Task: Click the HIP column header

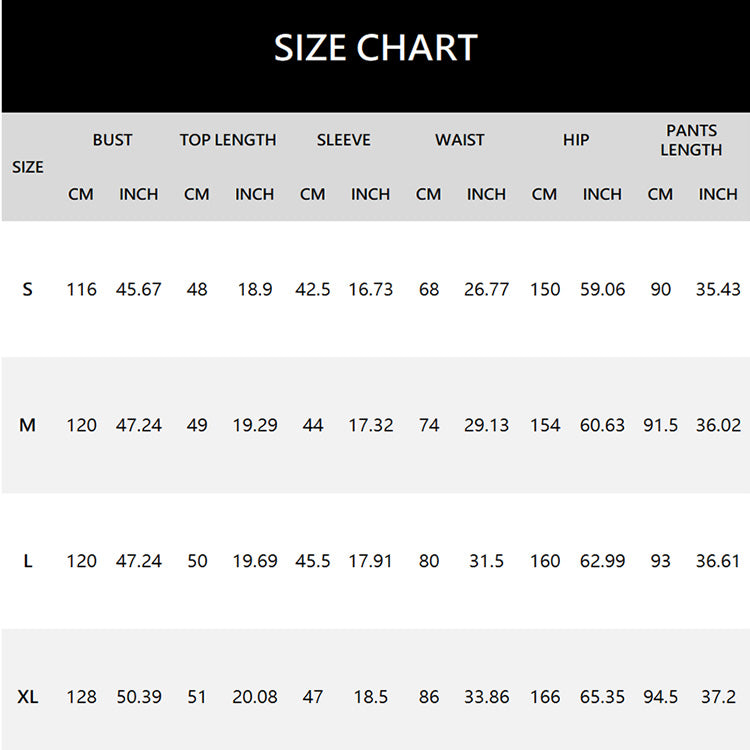Action: [x=576, y=140]
